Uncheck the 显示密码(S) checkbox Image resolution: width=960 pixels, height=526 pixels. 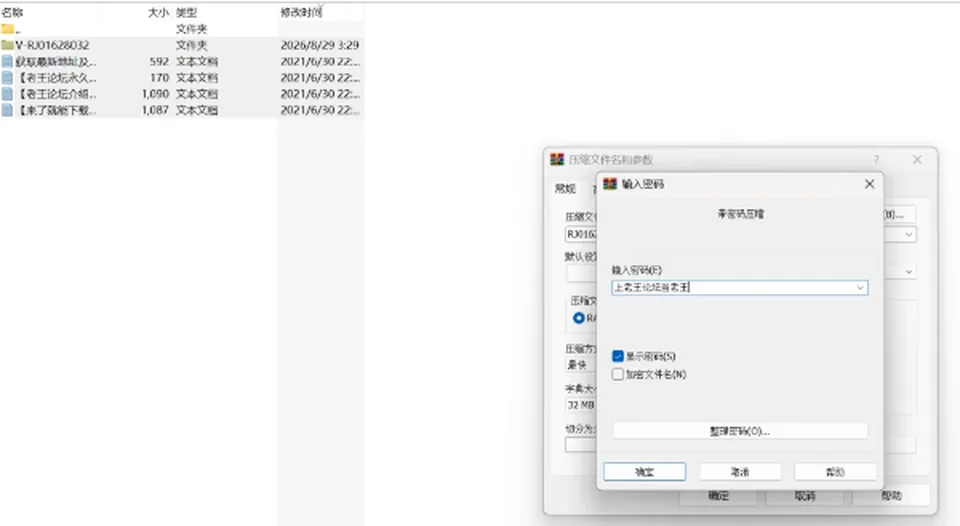point(618,356)
